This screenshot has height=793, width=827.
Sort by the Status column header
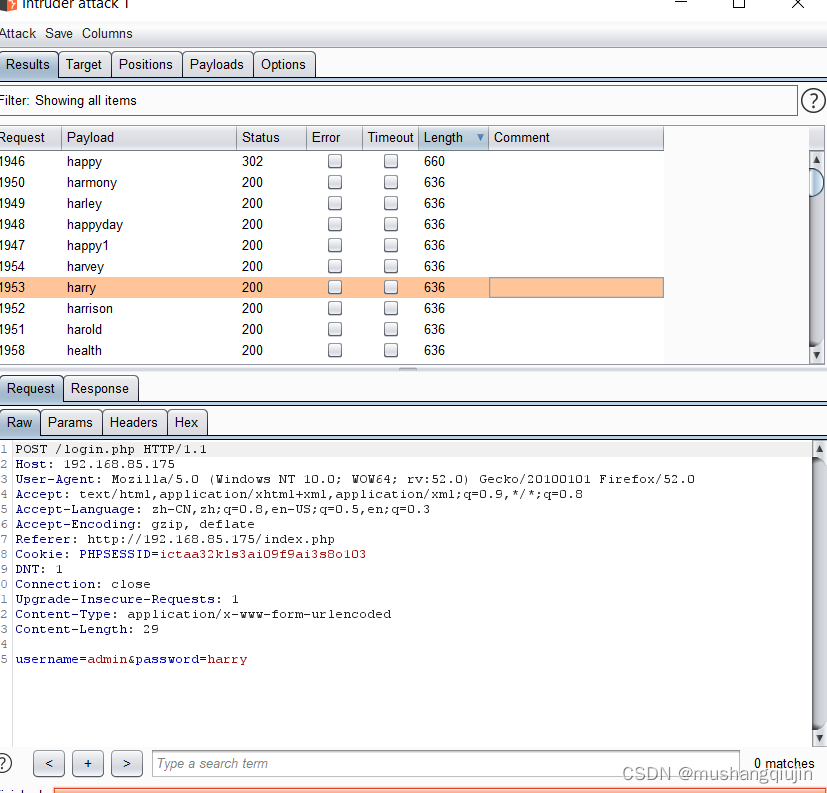271,138
